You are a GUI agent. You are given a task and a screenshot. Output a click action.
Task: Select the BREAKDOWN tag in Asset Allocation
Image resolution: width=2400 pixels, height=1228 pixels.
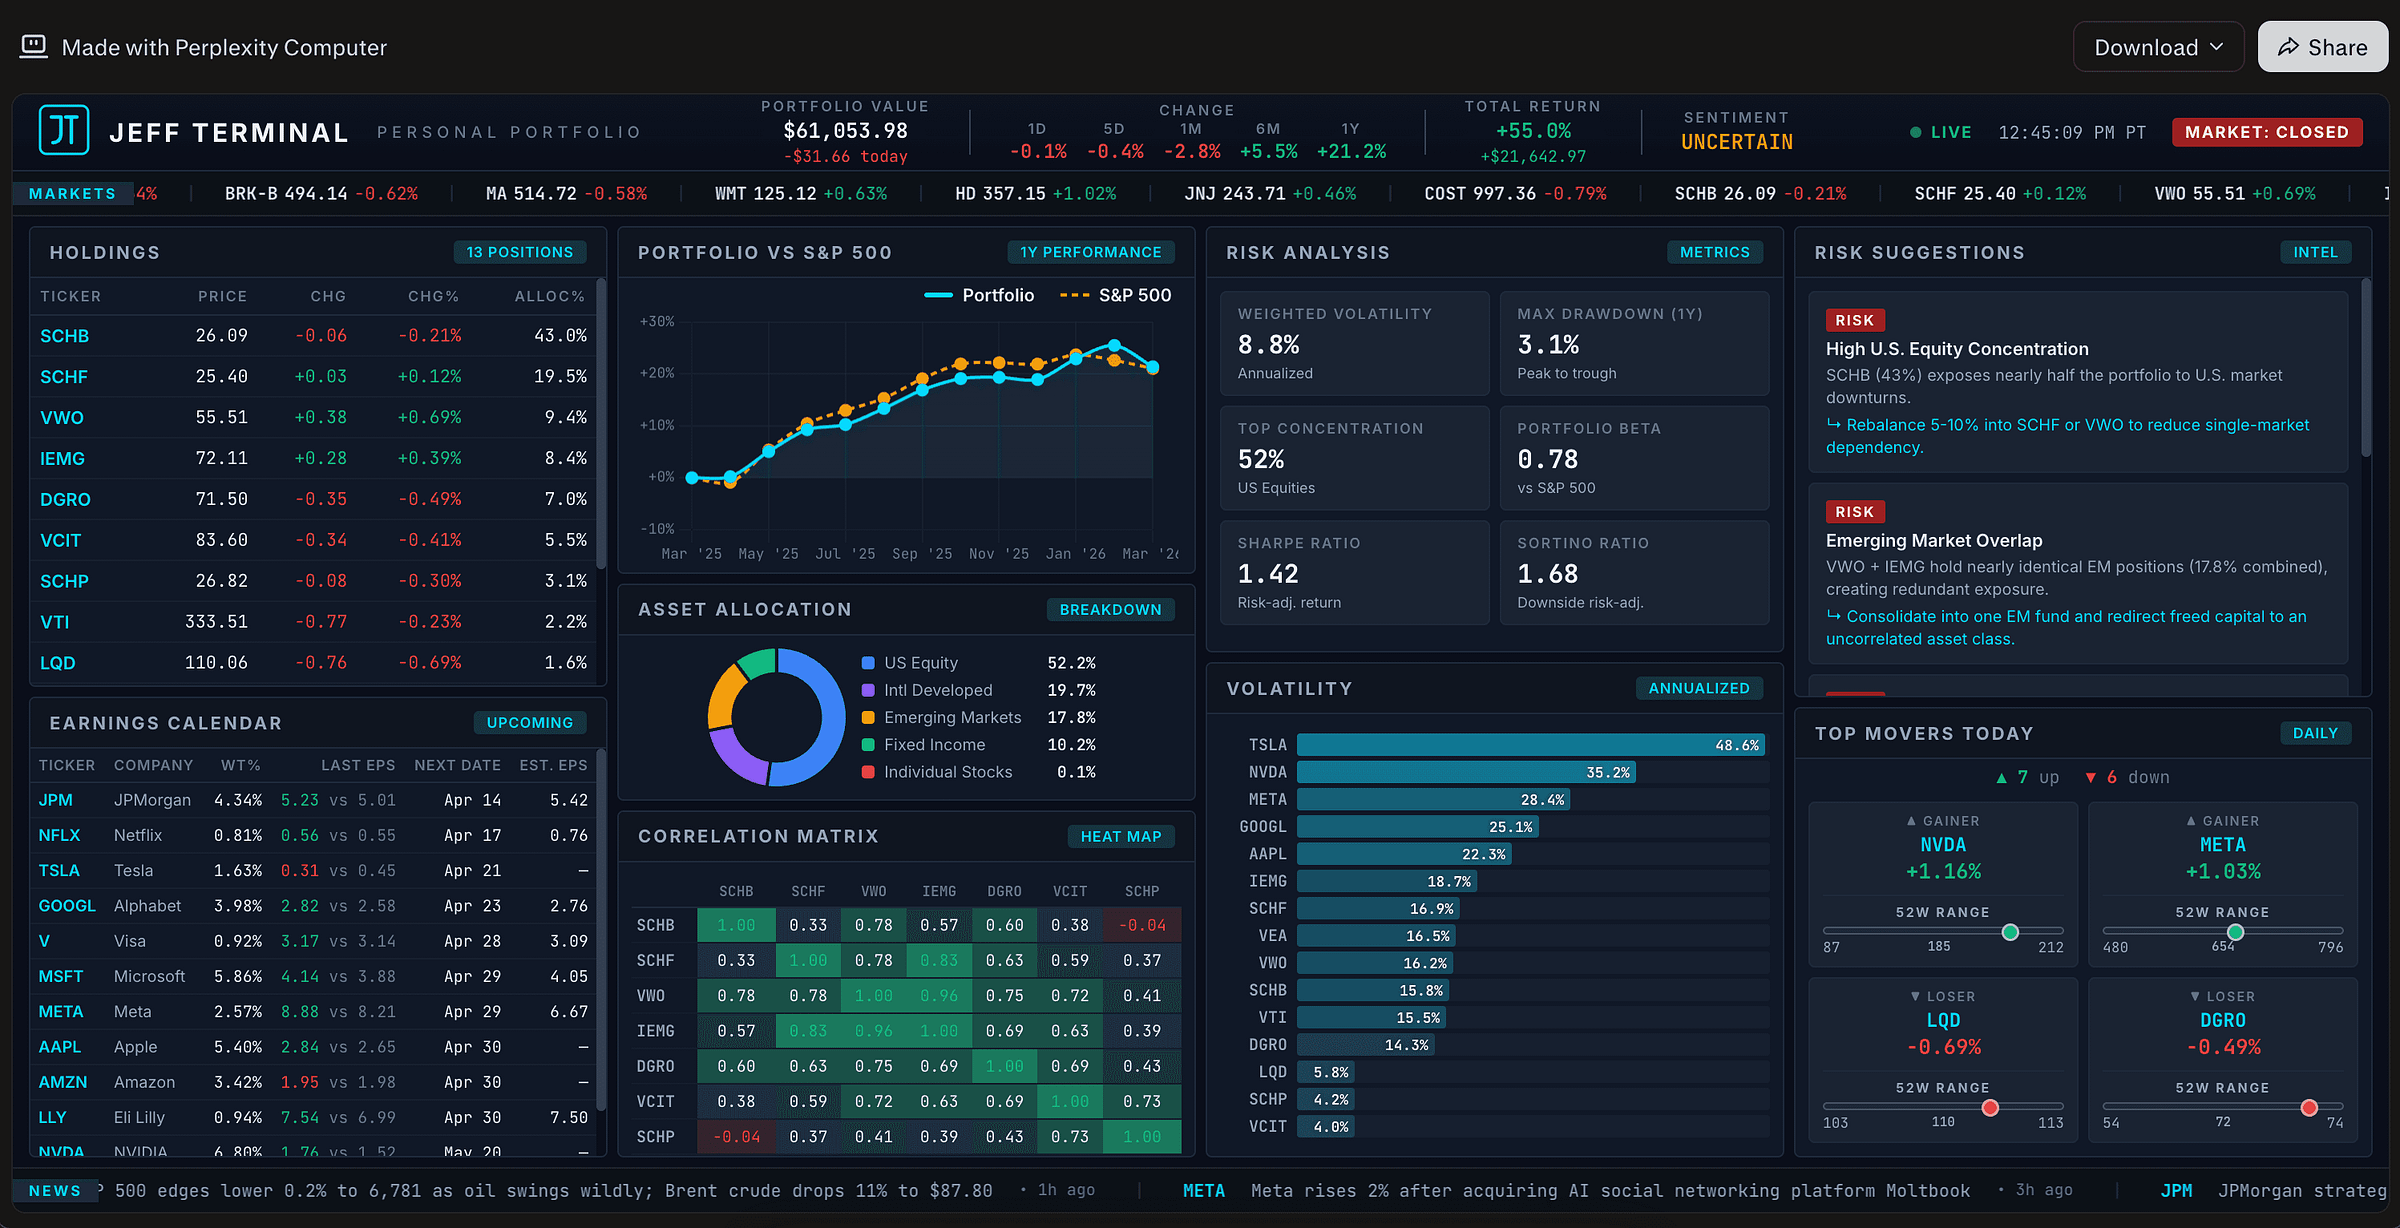[x=1110, y=609]
